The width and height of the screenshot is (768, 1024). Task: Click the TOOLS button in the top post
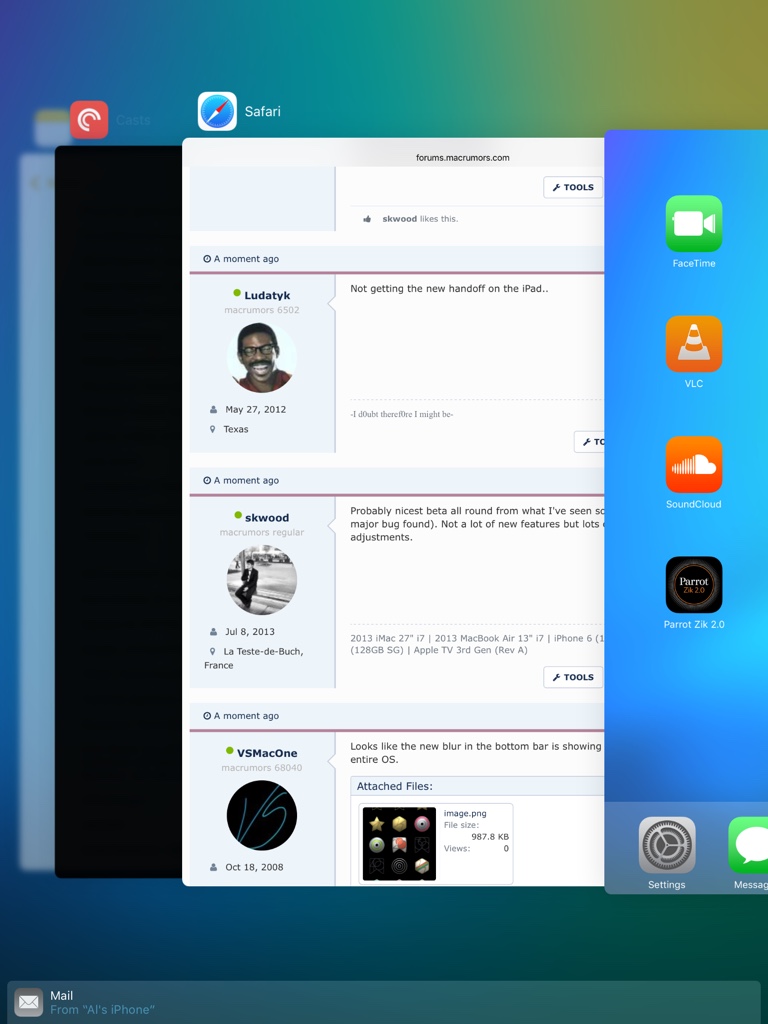573,187
